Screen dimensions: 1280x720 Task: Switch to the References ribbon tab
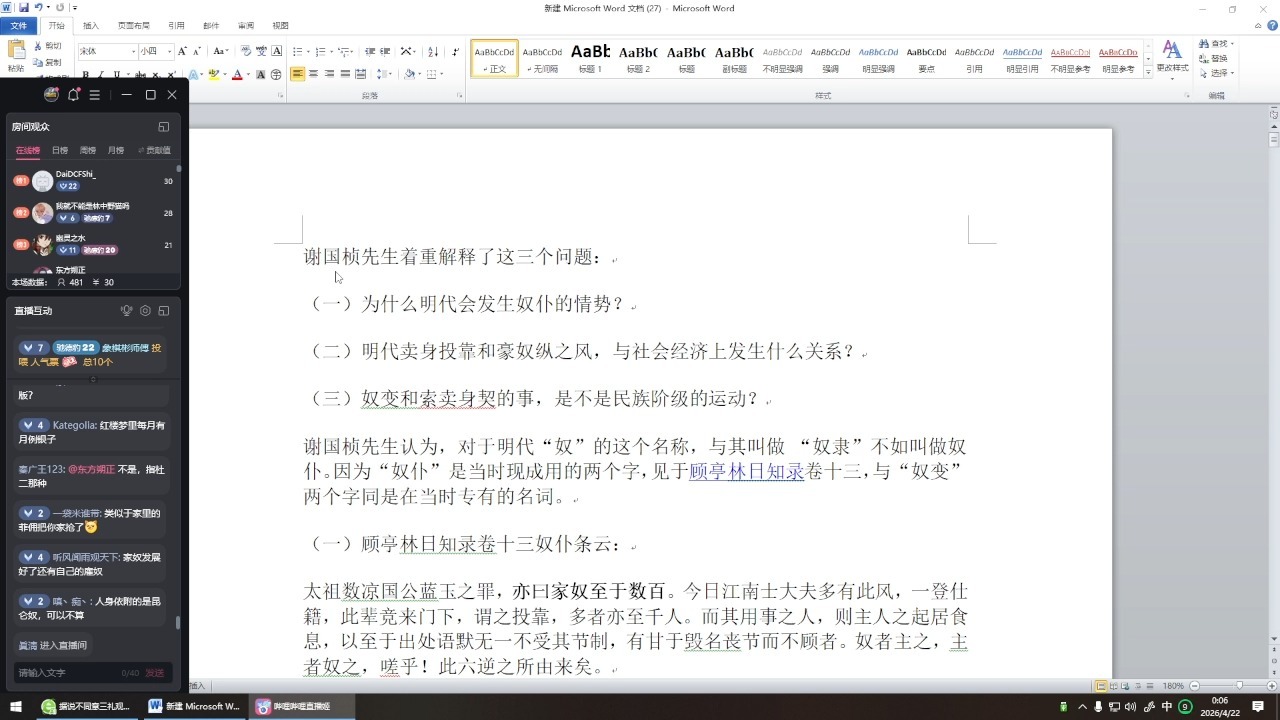point(176,26)
